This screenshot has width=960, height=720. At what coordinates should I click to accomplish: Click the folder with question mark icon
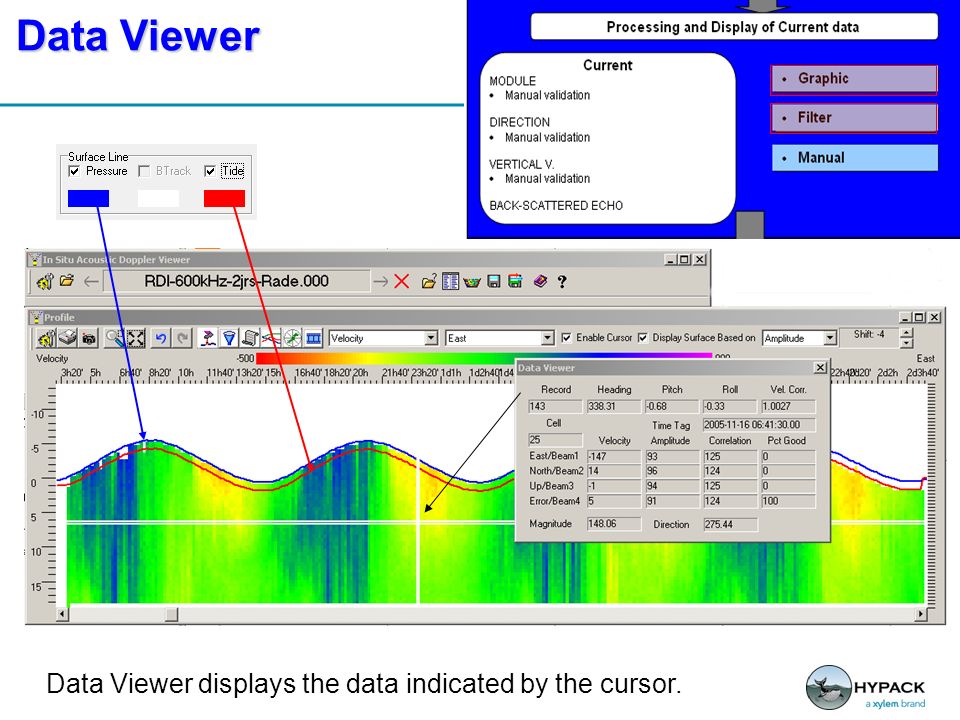(x=429, y=282)
